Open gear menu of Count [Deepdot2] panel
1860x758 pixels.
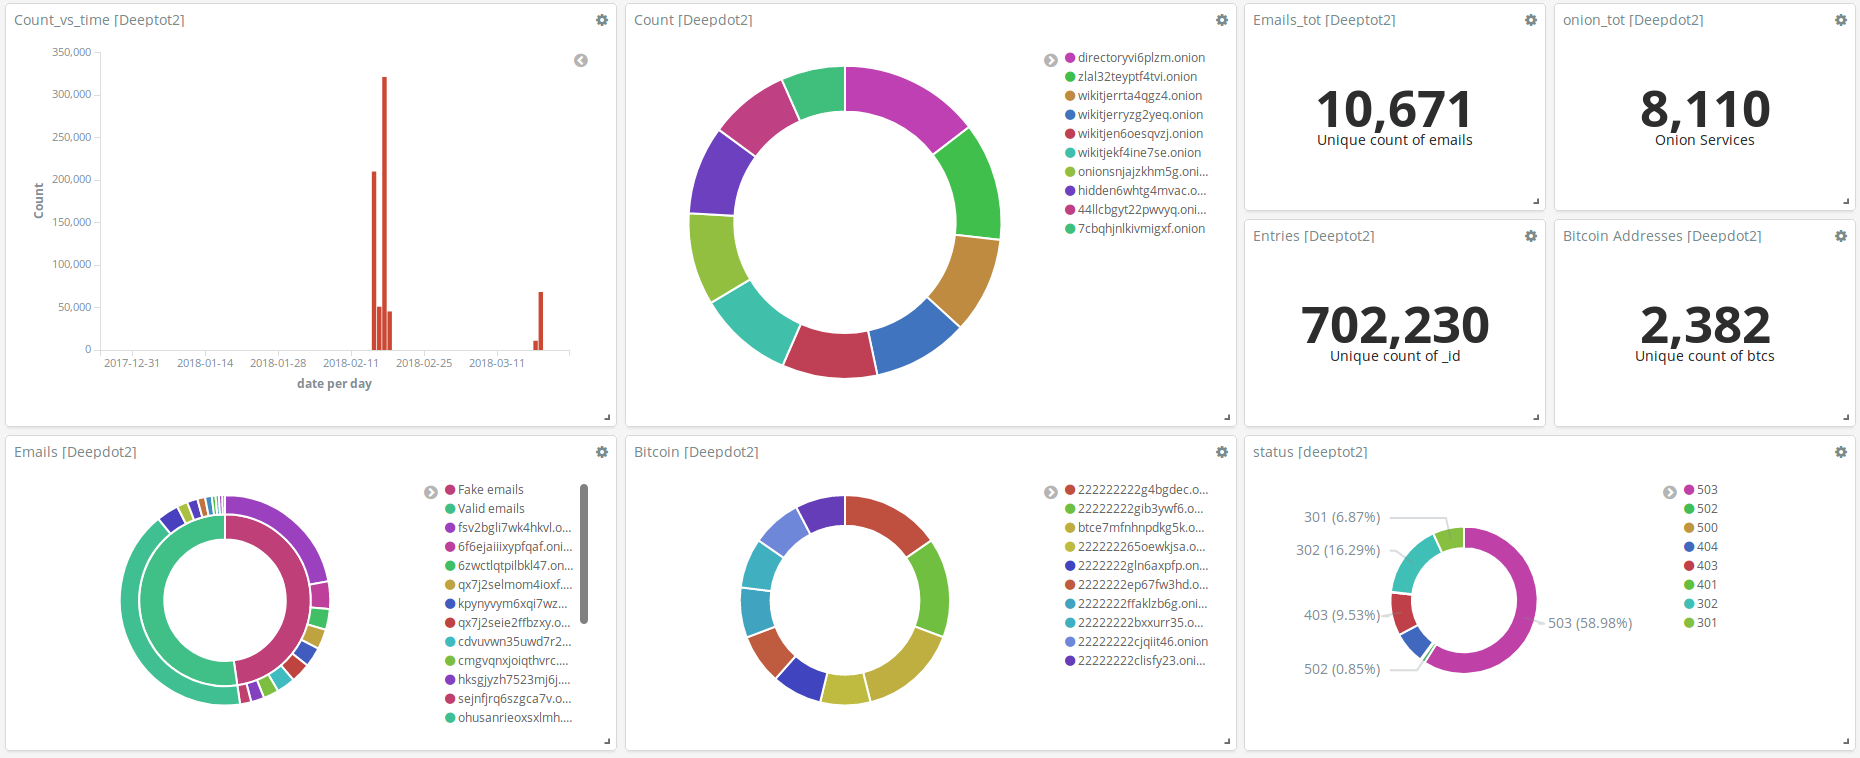(x=1222, y=20)
